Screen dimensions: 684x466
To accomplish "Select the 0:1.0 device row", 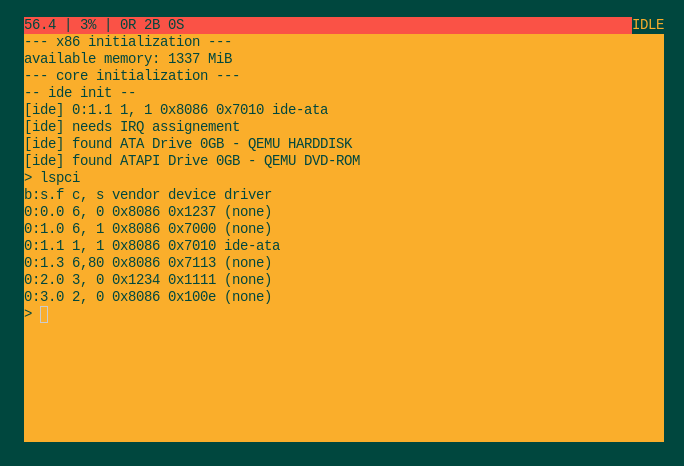I will coord(148,229).
